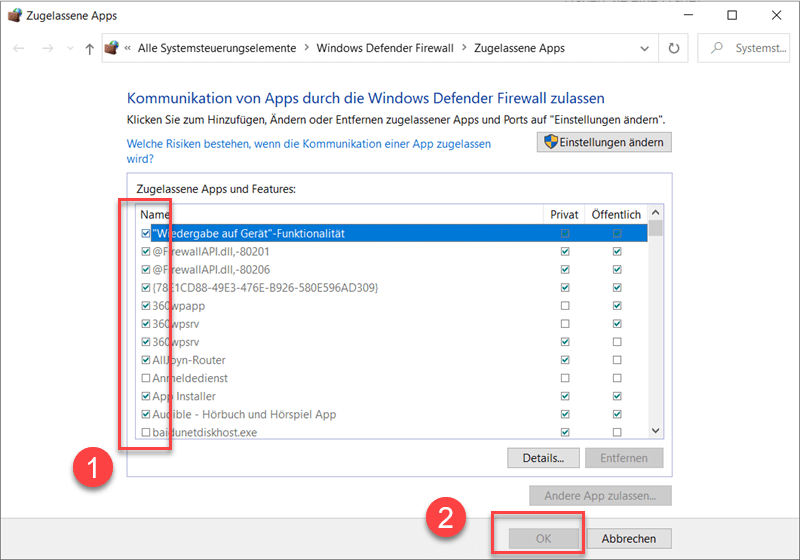Select the Wiedergabe auf Gerät-Funktionalität row
Image resolution: width=800 pixels, height=560 pixels.
tap(392, 234)
